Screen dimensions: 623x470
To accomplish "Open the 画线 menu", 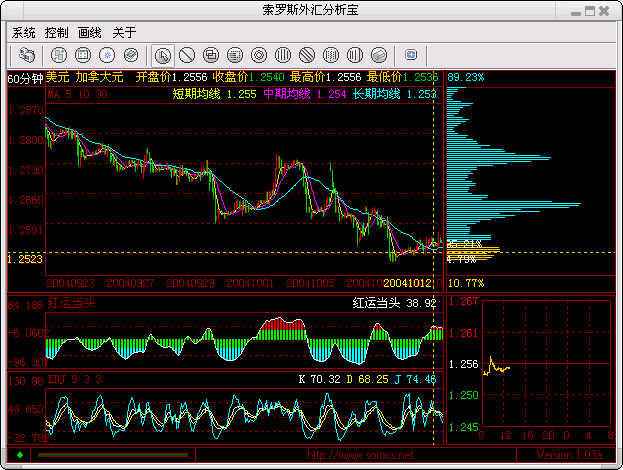I will tap(90, 32).
